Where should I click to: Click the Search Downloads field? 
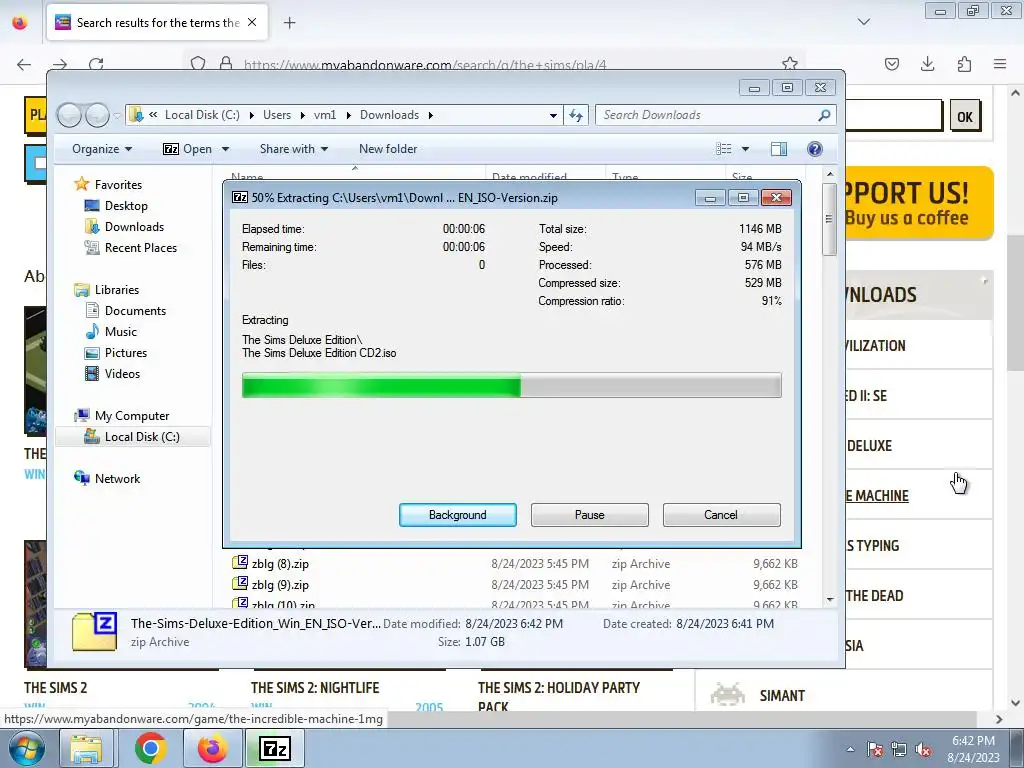(x=705, y=115)
